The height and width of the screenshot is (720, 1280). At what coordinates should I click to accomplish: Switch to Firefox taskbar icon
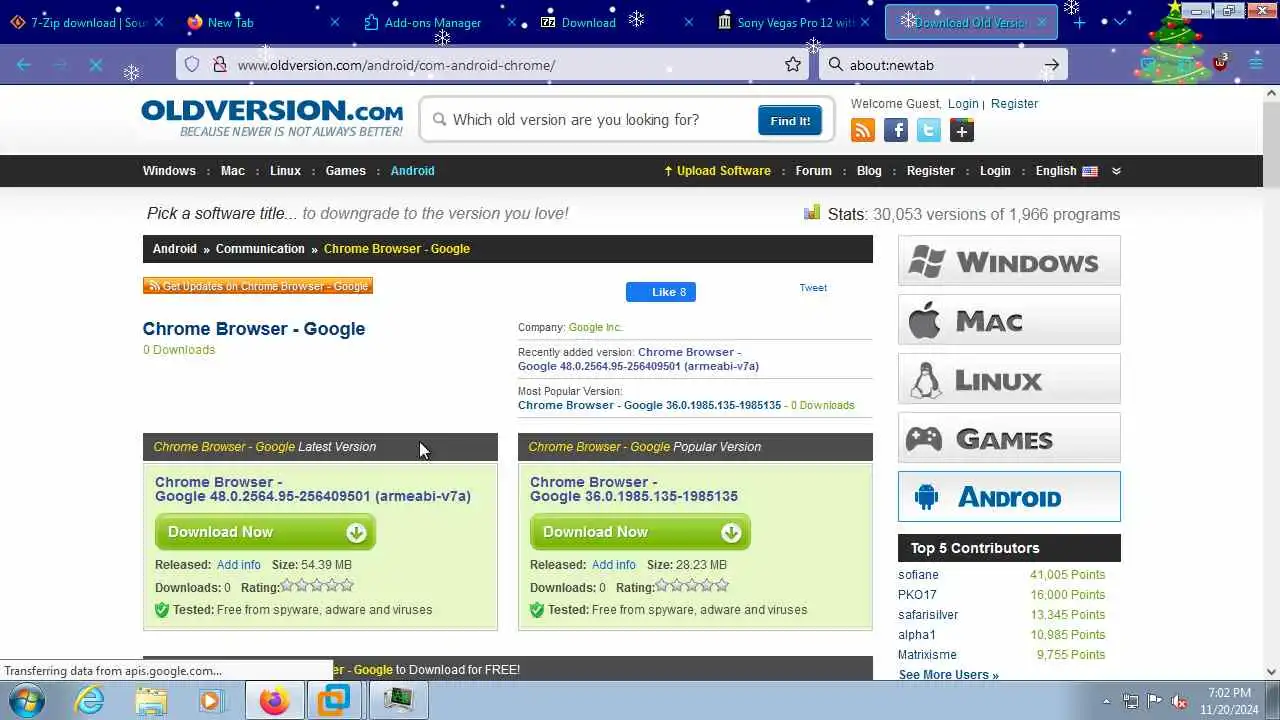274,700
